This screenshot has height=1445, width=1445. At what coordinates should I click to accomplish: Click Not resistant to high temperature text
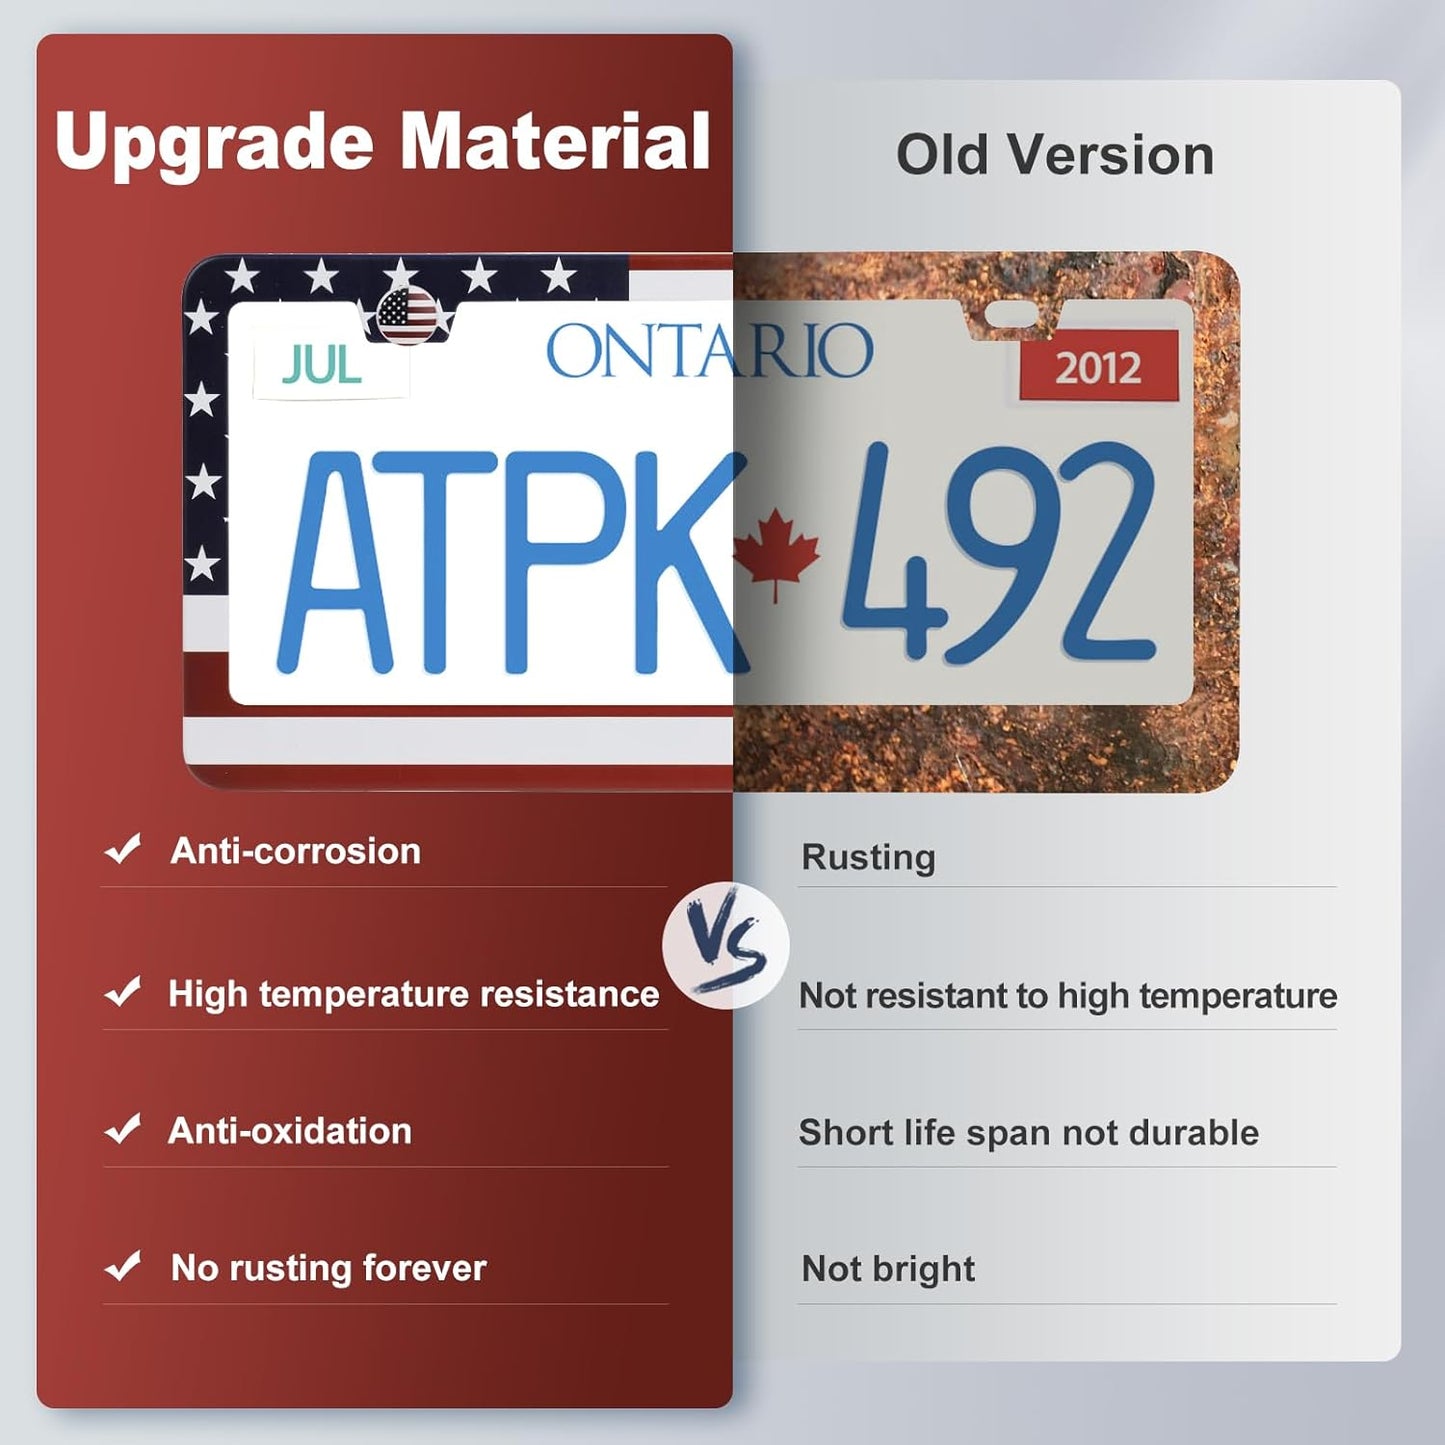tap(1068, 996)
